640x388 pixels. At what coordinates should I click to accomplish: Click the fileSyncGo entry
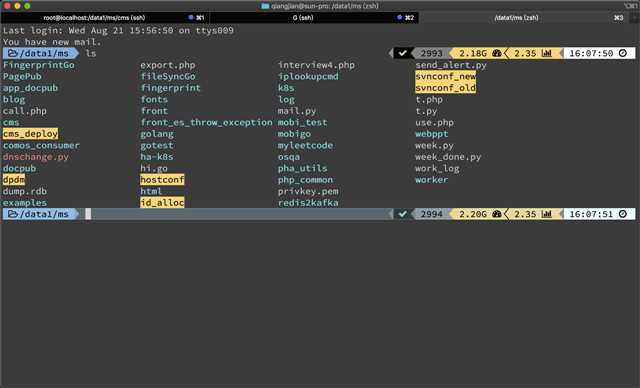pos(168,76)
